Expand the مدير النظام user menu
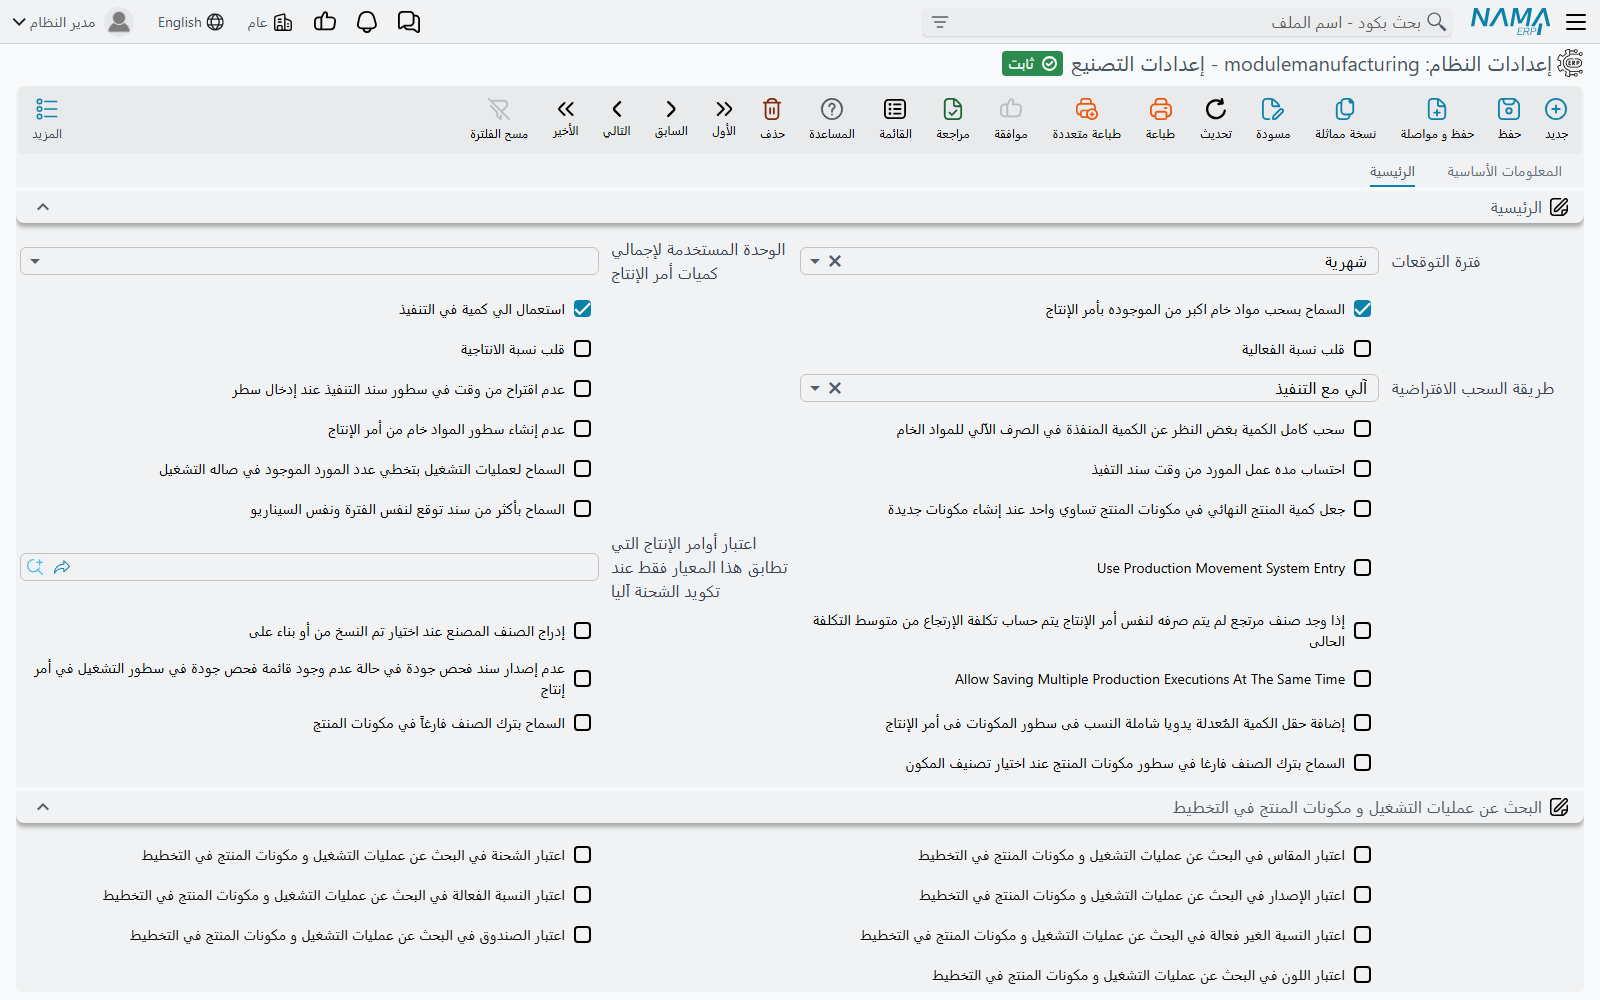1600x1000 pixels. (x=72, y=22)
